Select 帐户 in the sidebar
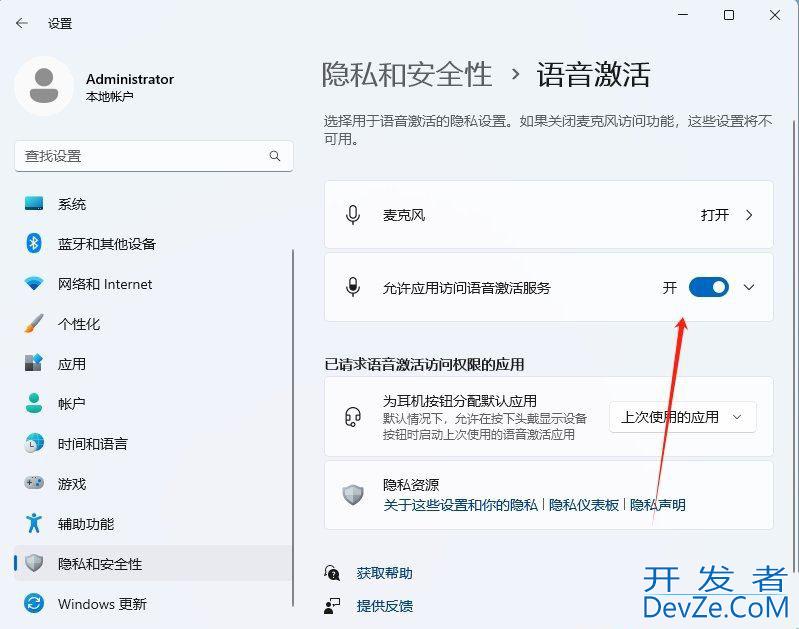The image size is (799, 629). [x=153, y=403]
